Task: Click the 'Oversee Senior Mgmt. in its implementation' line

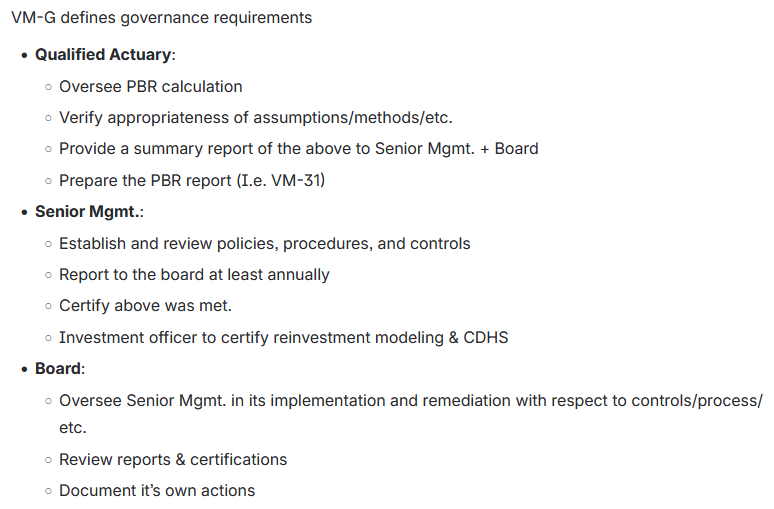Action: 410,400
